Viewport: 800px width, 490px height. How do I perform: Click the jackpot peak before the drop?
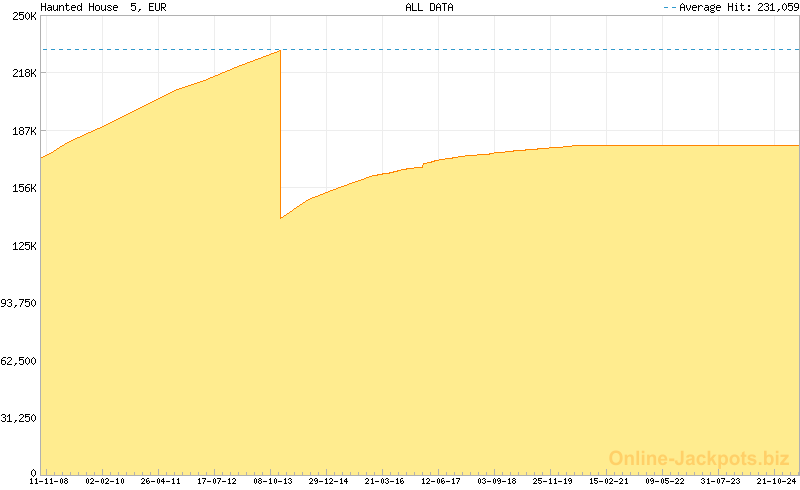coord(279,51)
